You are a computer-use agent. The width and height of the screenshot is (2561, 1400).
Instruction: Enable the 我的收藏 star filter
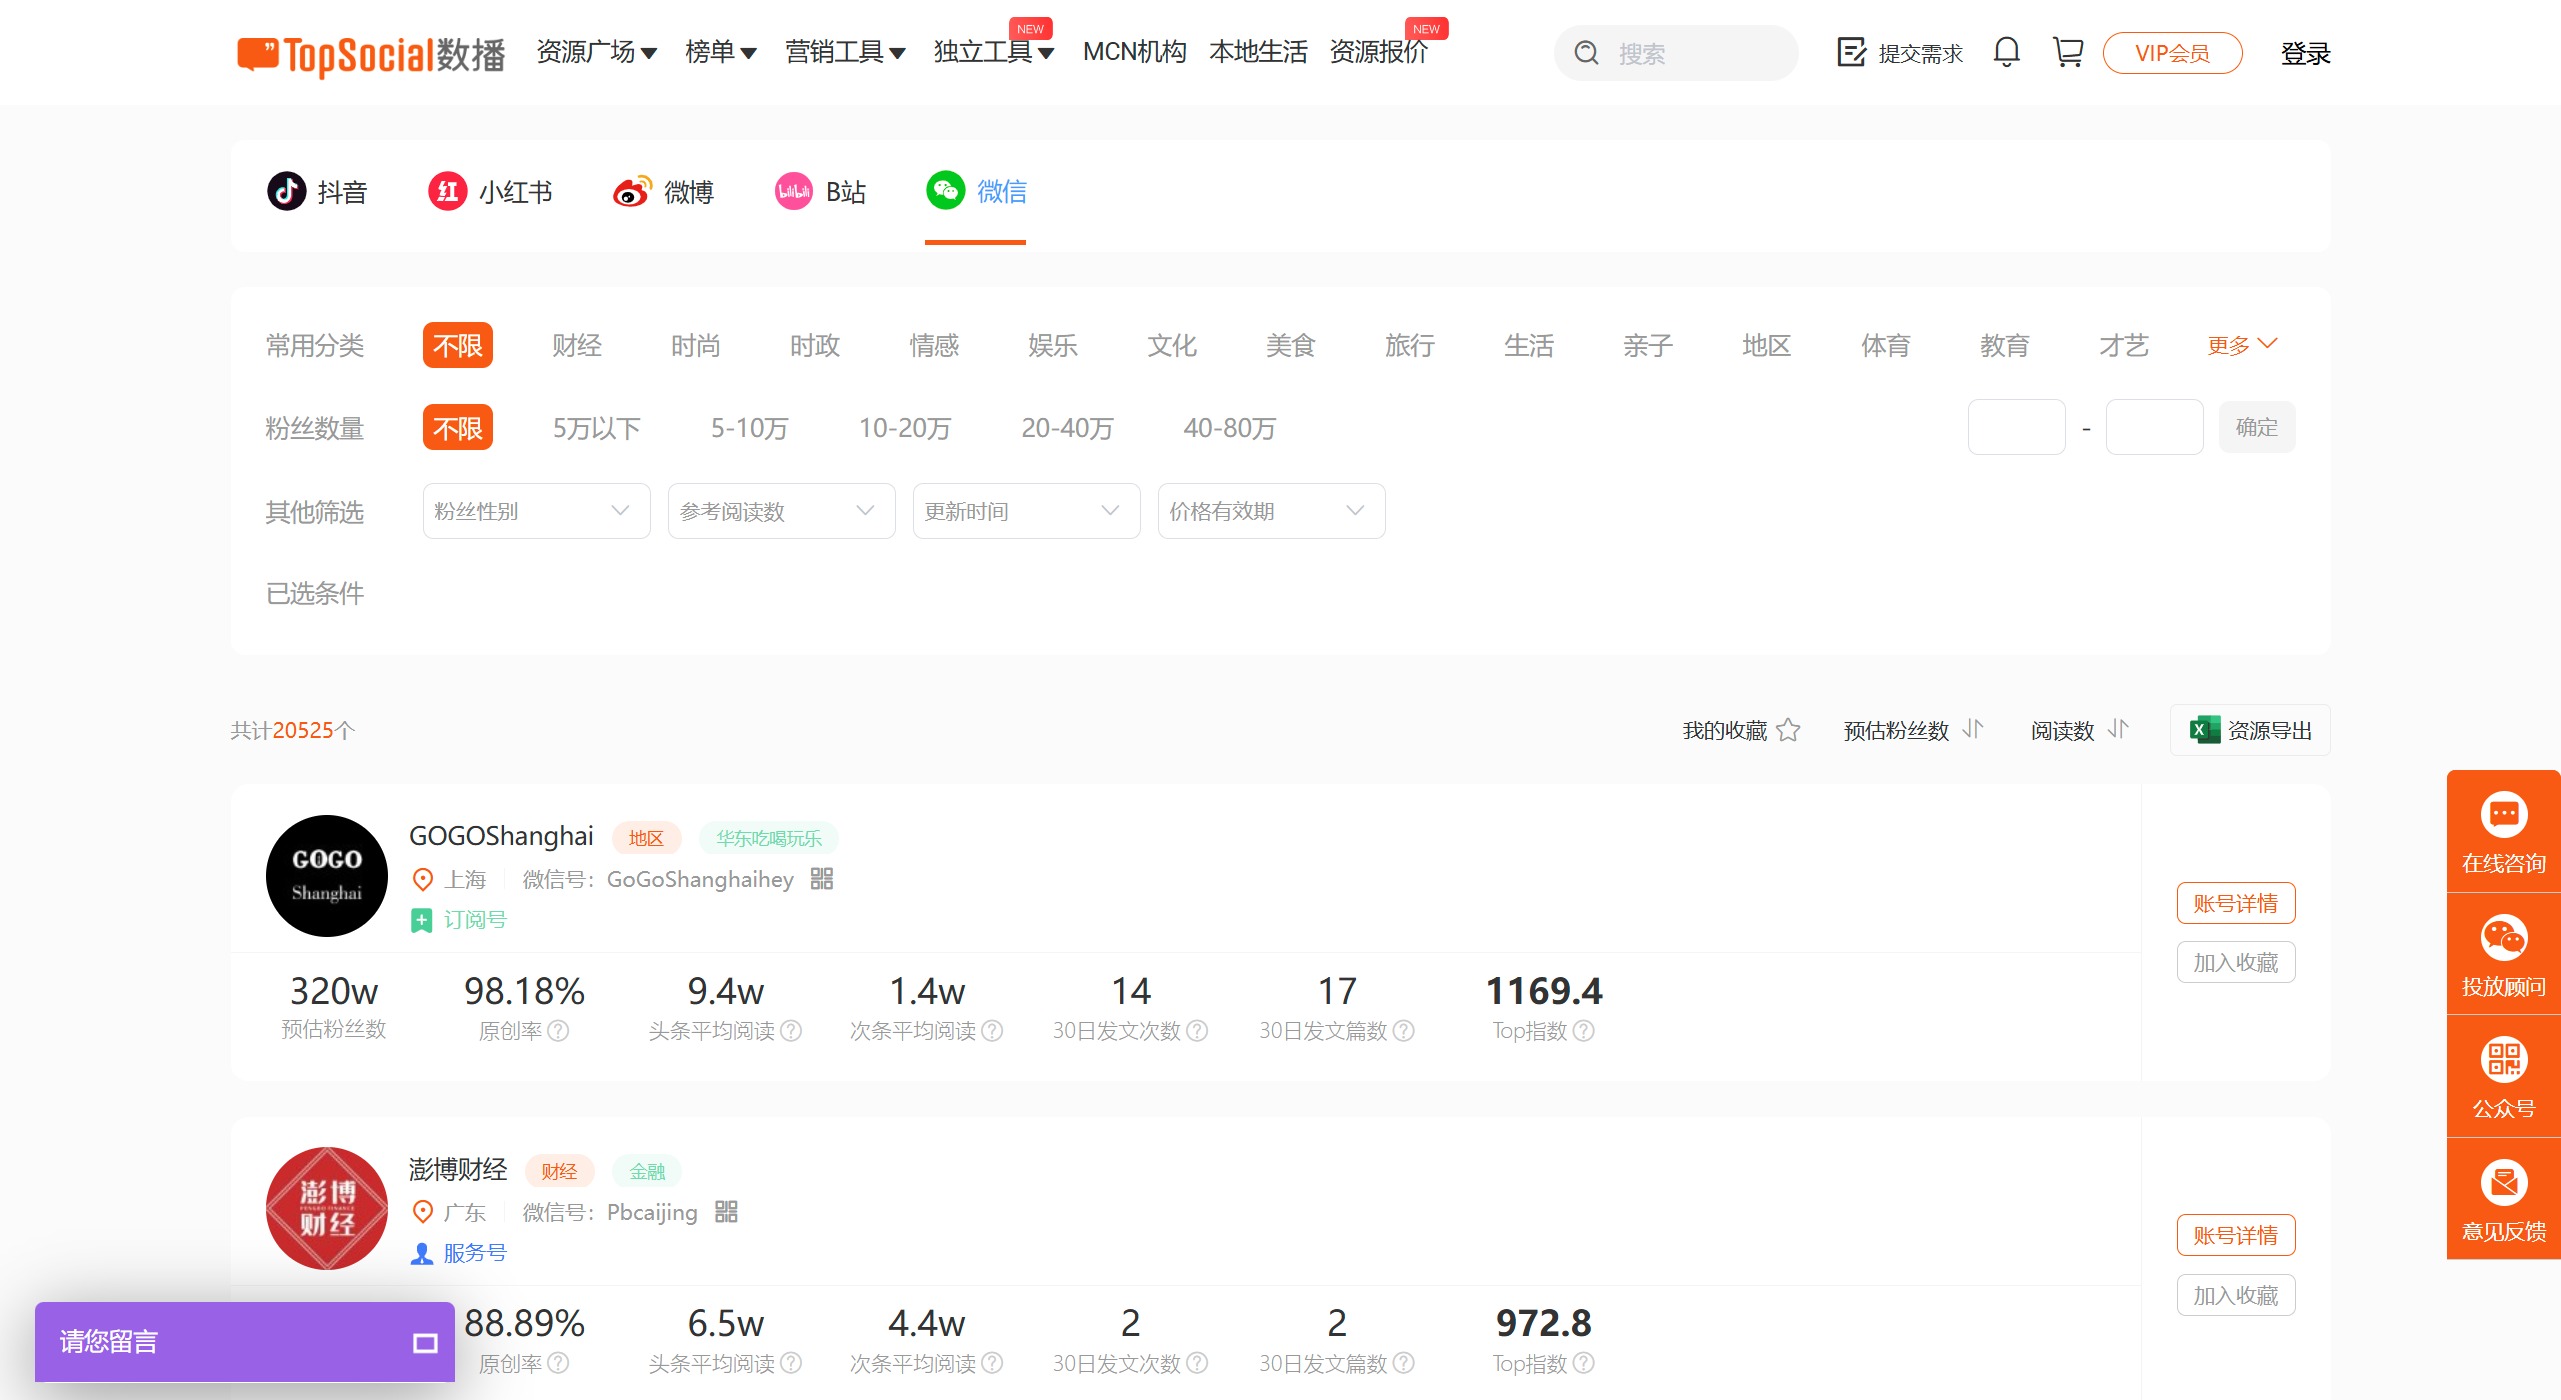tap(1789, 730)
